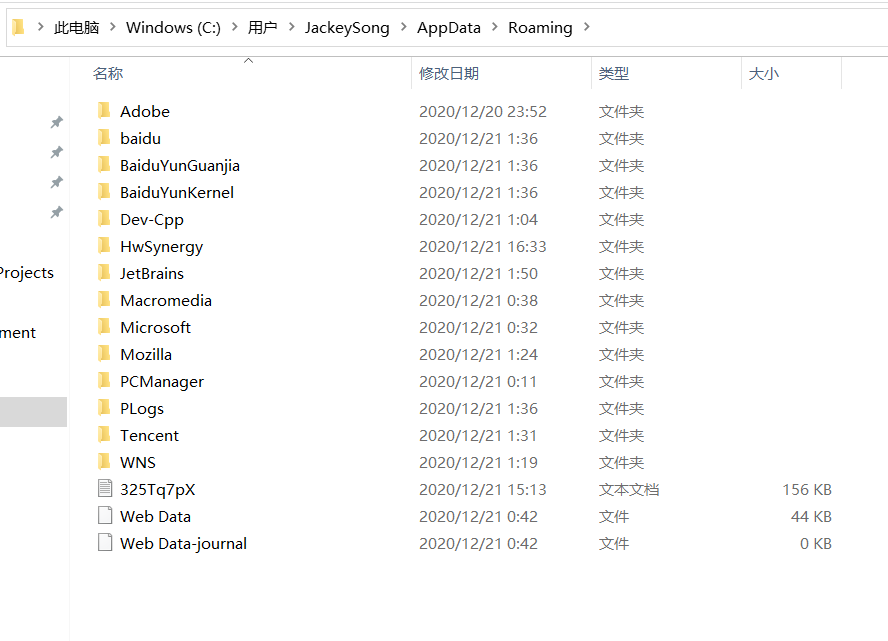This screenshot has height=641, width=888.
Task: Select the Tencent folder name
Action: pyautogui.click(x=150, y=435)
